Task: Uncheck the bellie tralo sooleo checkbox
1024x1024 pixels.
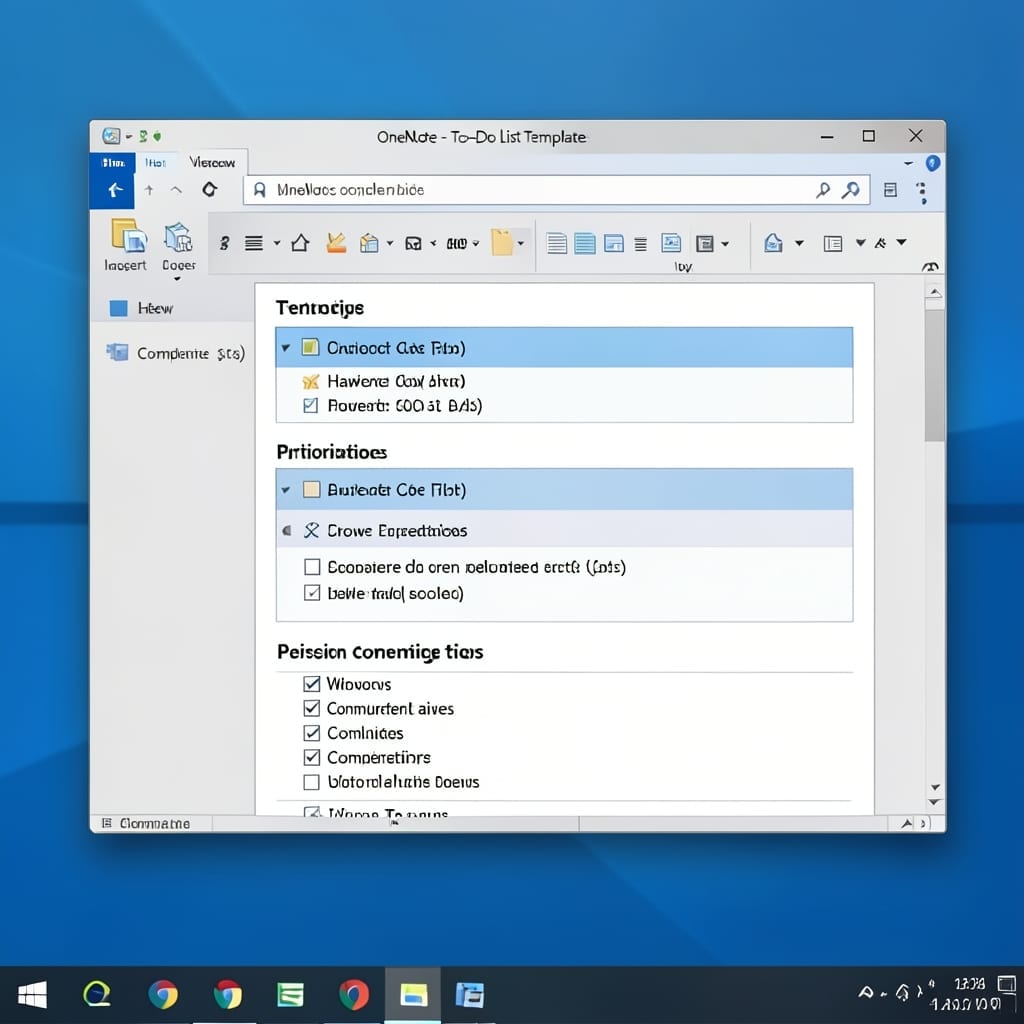Action: pyautogui.click(x=312, y=592)
